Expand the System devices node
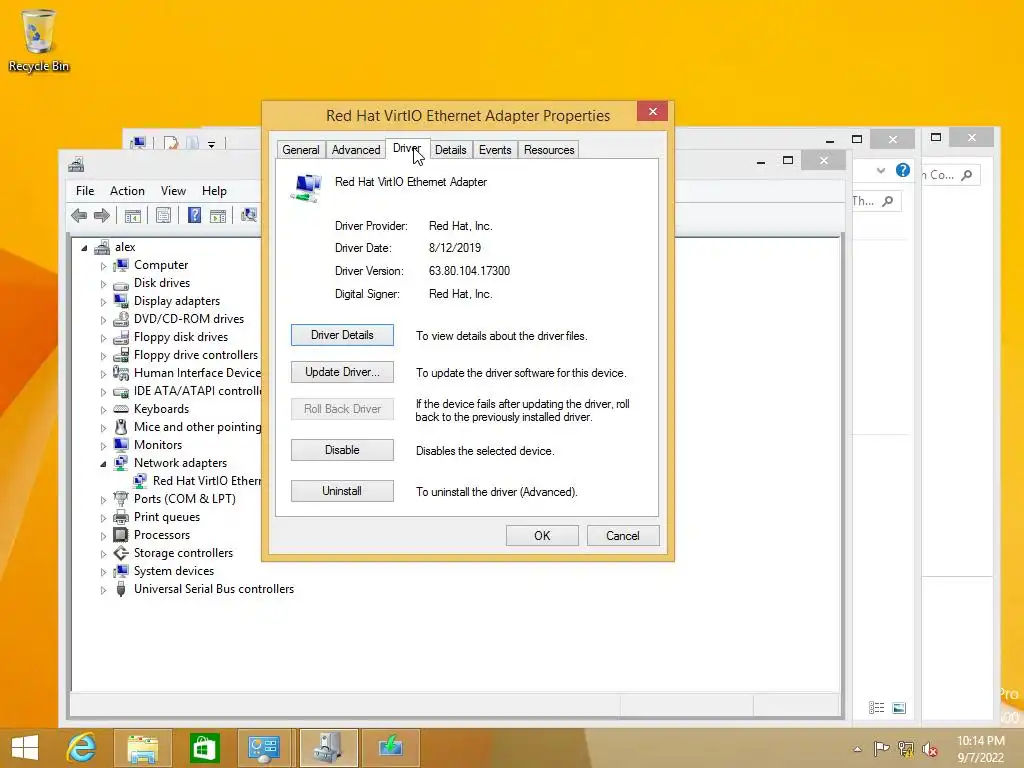This screenshot has height=768, width=1024. click(x=103, y=571)
